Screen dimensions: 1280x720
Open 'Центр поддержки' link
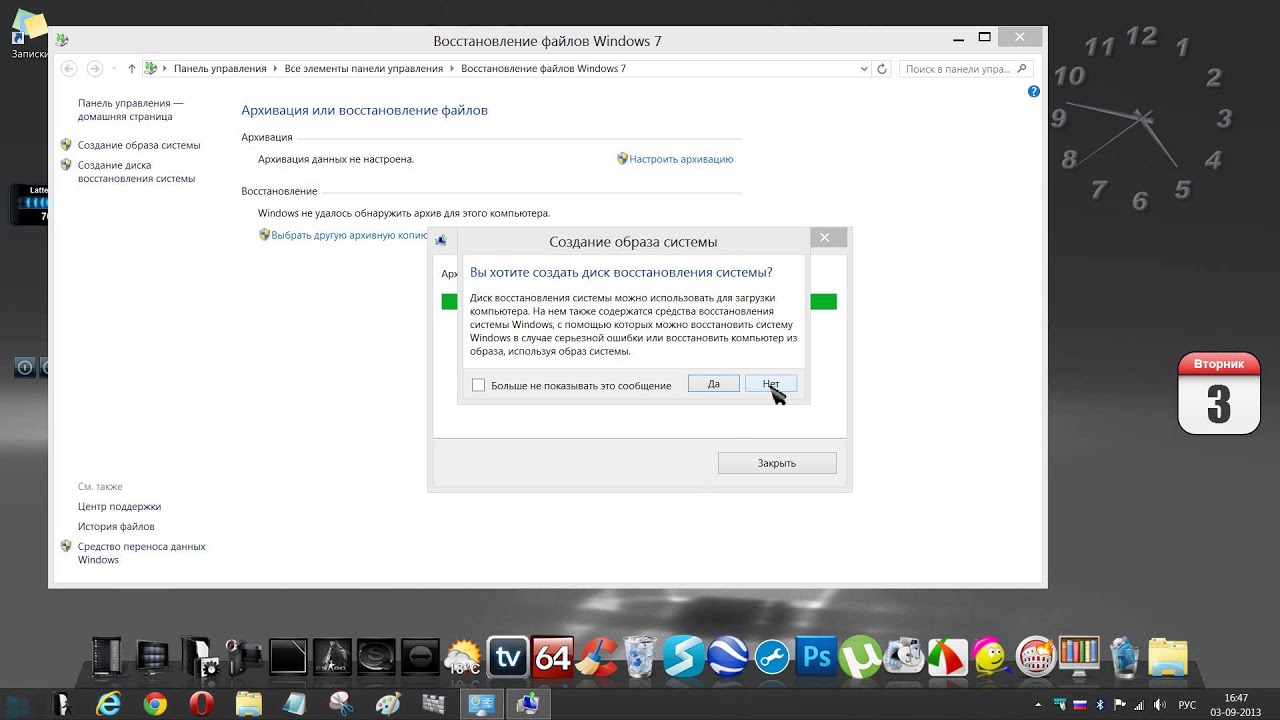point(119,507)
